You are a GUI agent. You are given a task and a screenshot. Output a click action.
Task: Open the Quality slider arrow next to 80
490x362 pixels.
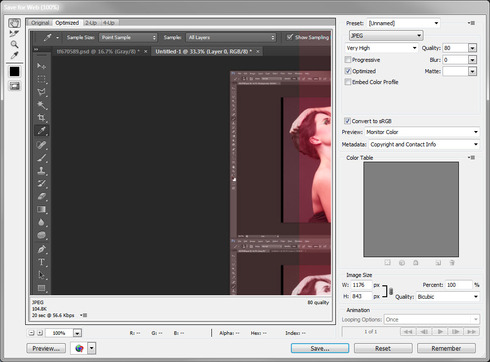click(x=472, y=48)
